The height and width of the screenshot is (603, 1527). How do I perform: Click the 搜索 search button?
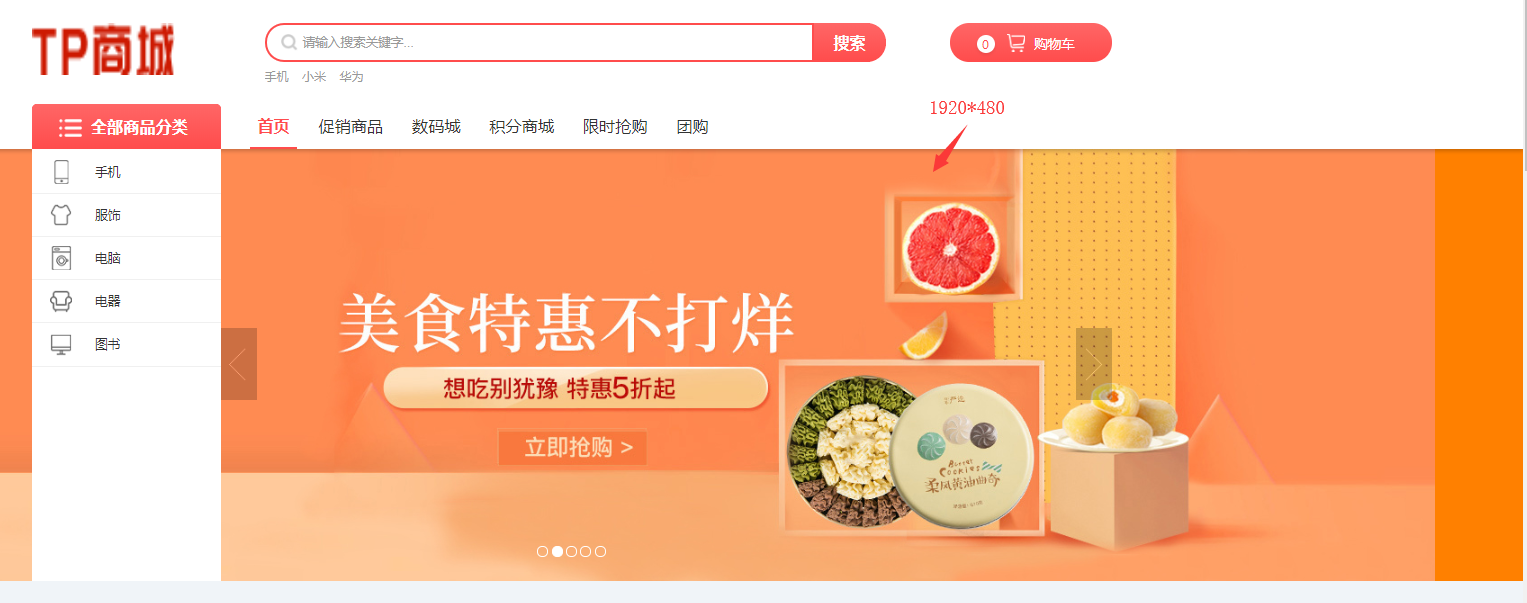click(x=849, y=43)
